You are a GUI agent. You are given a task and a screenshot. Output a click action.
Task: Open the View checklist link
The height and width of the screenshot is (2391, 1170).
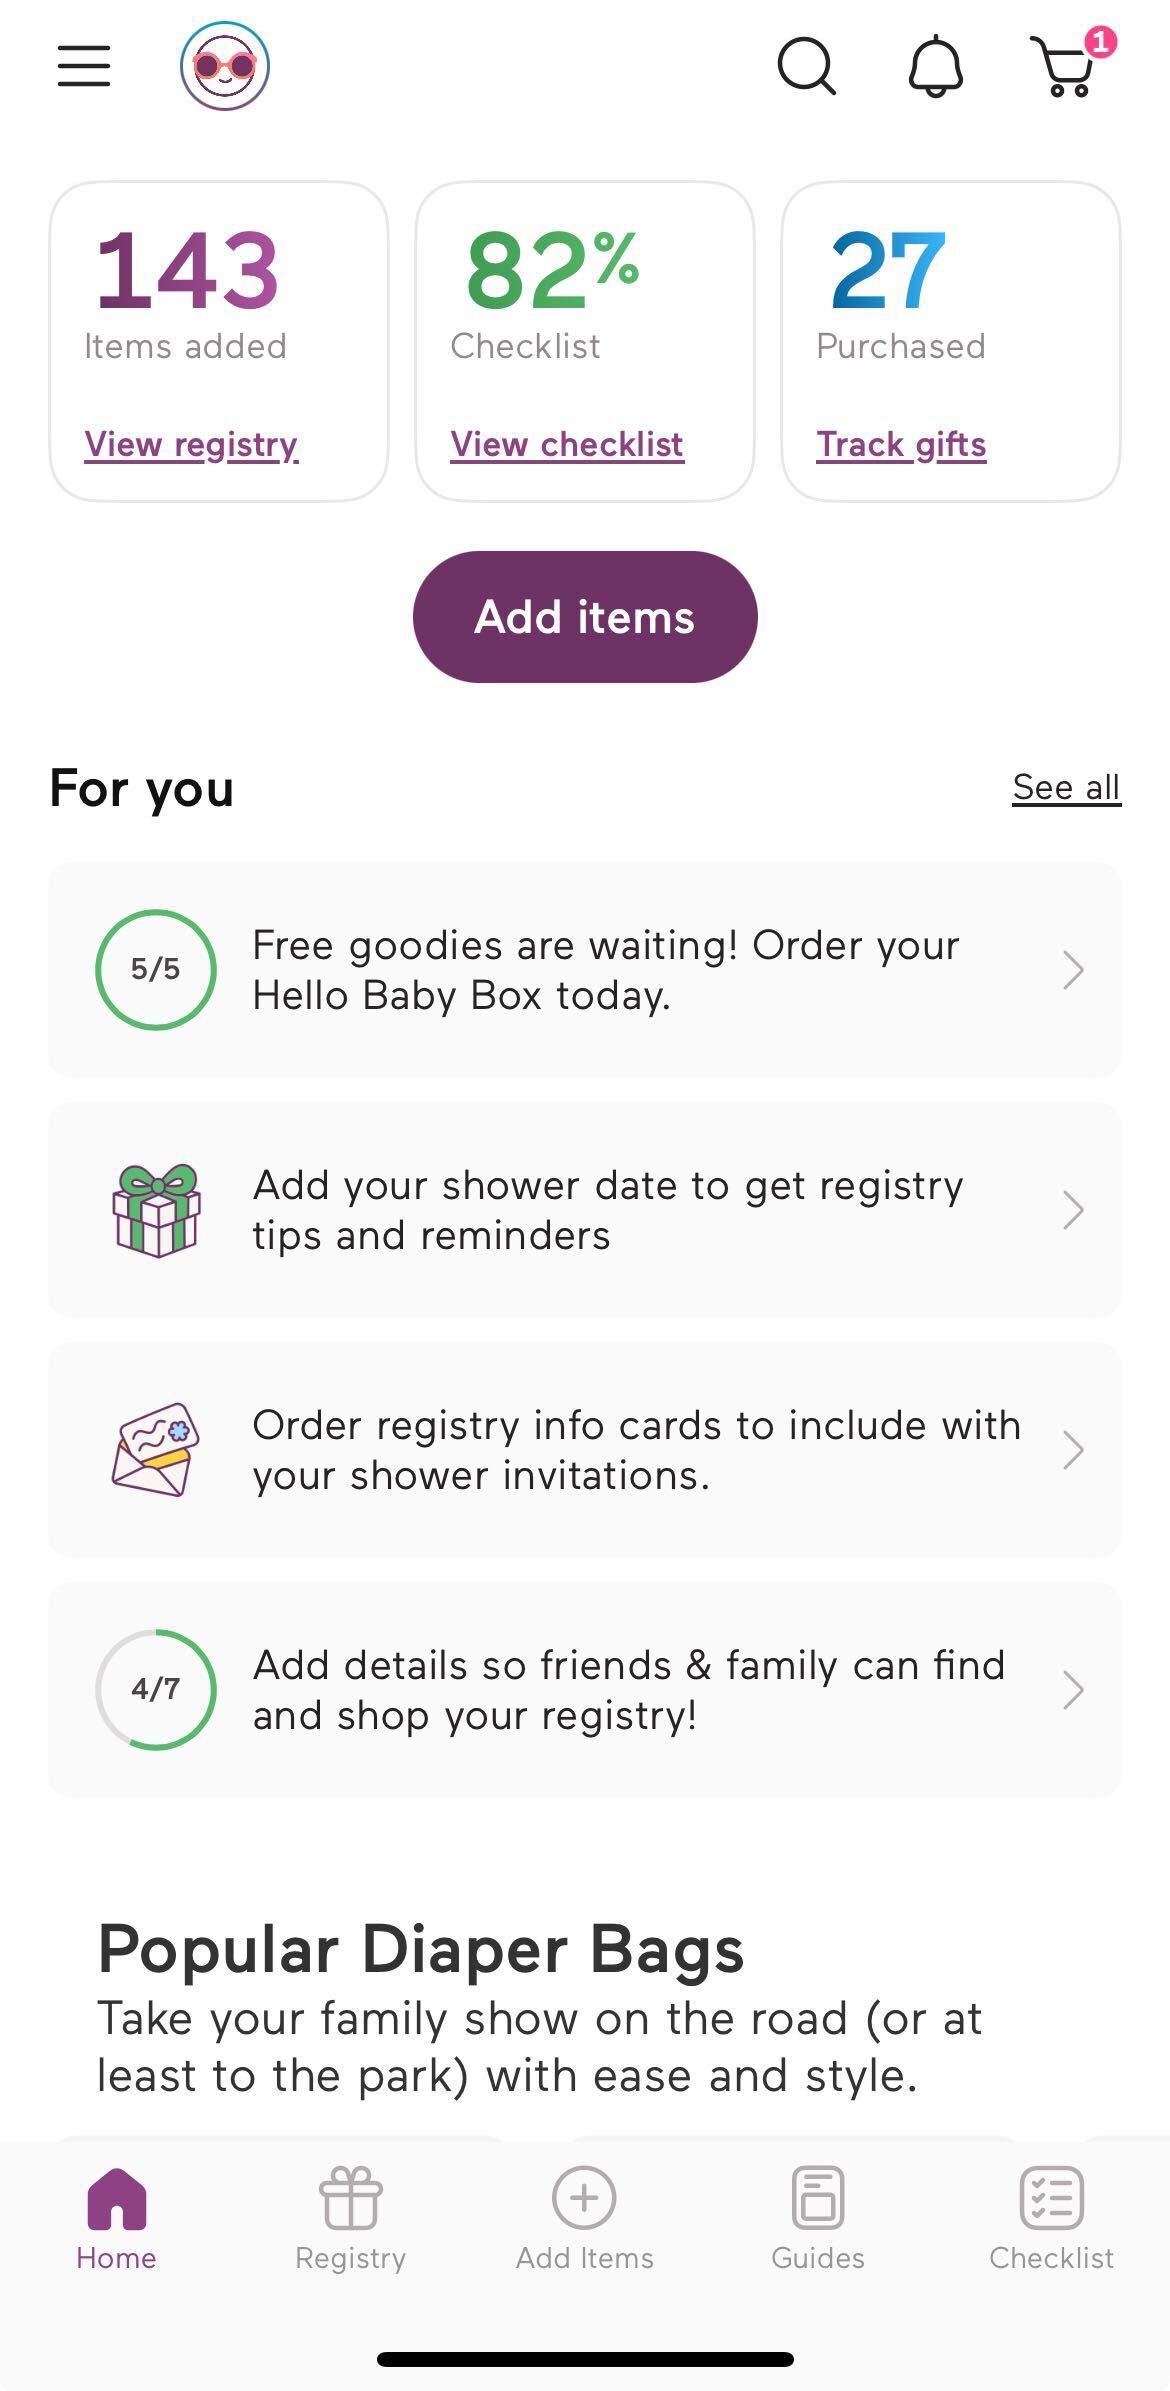click(x=567, y=444)
